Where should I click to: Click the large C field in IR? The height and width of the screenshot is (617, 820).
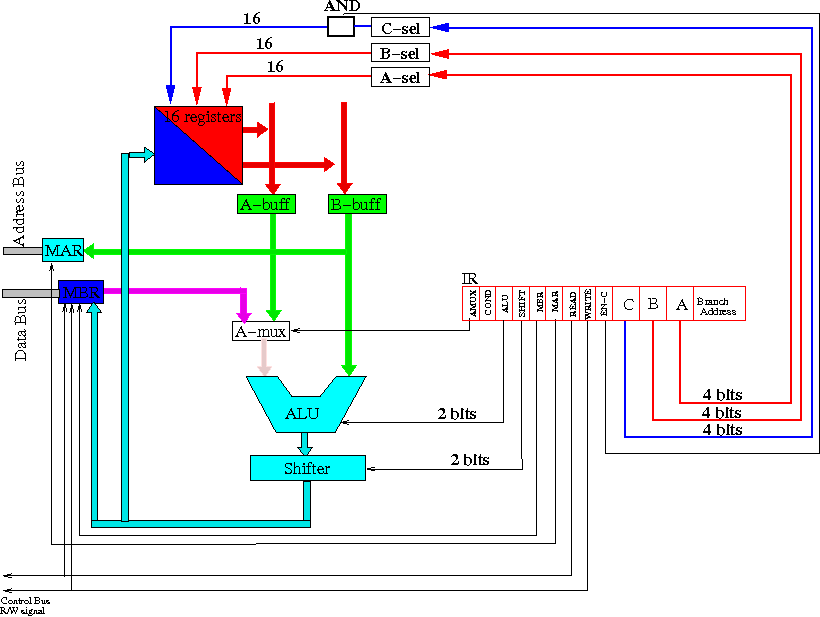tap(626, 304)
